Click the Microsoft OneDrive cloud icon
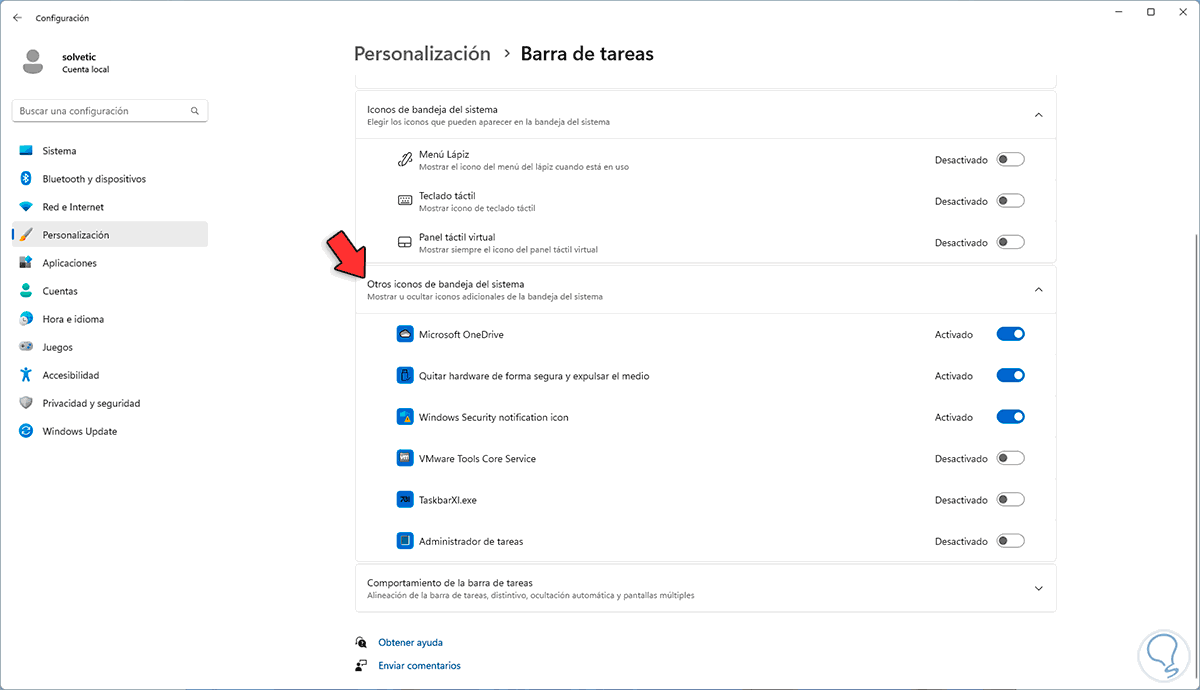Screen dimensions: 1200x690 click(x=405, y=335)
